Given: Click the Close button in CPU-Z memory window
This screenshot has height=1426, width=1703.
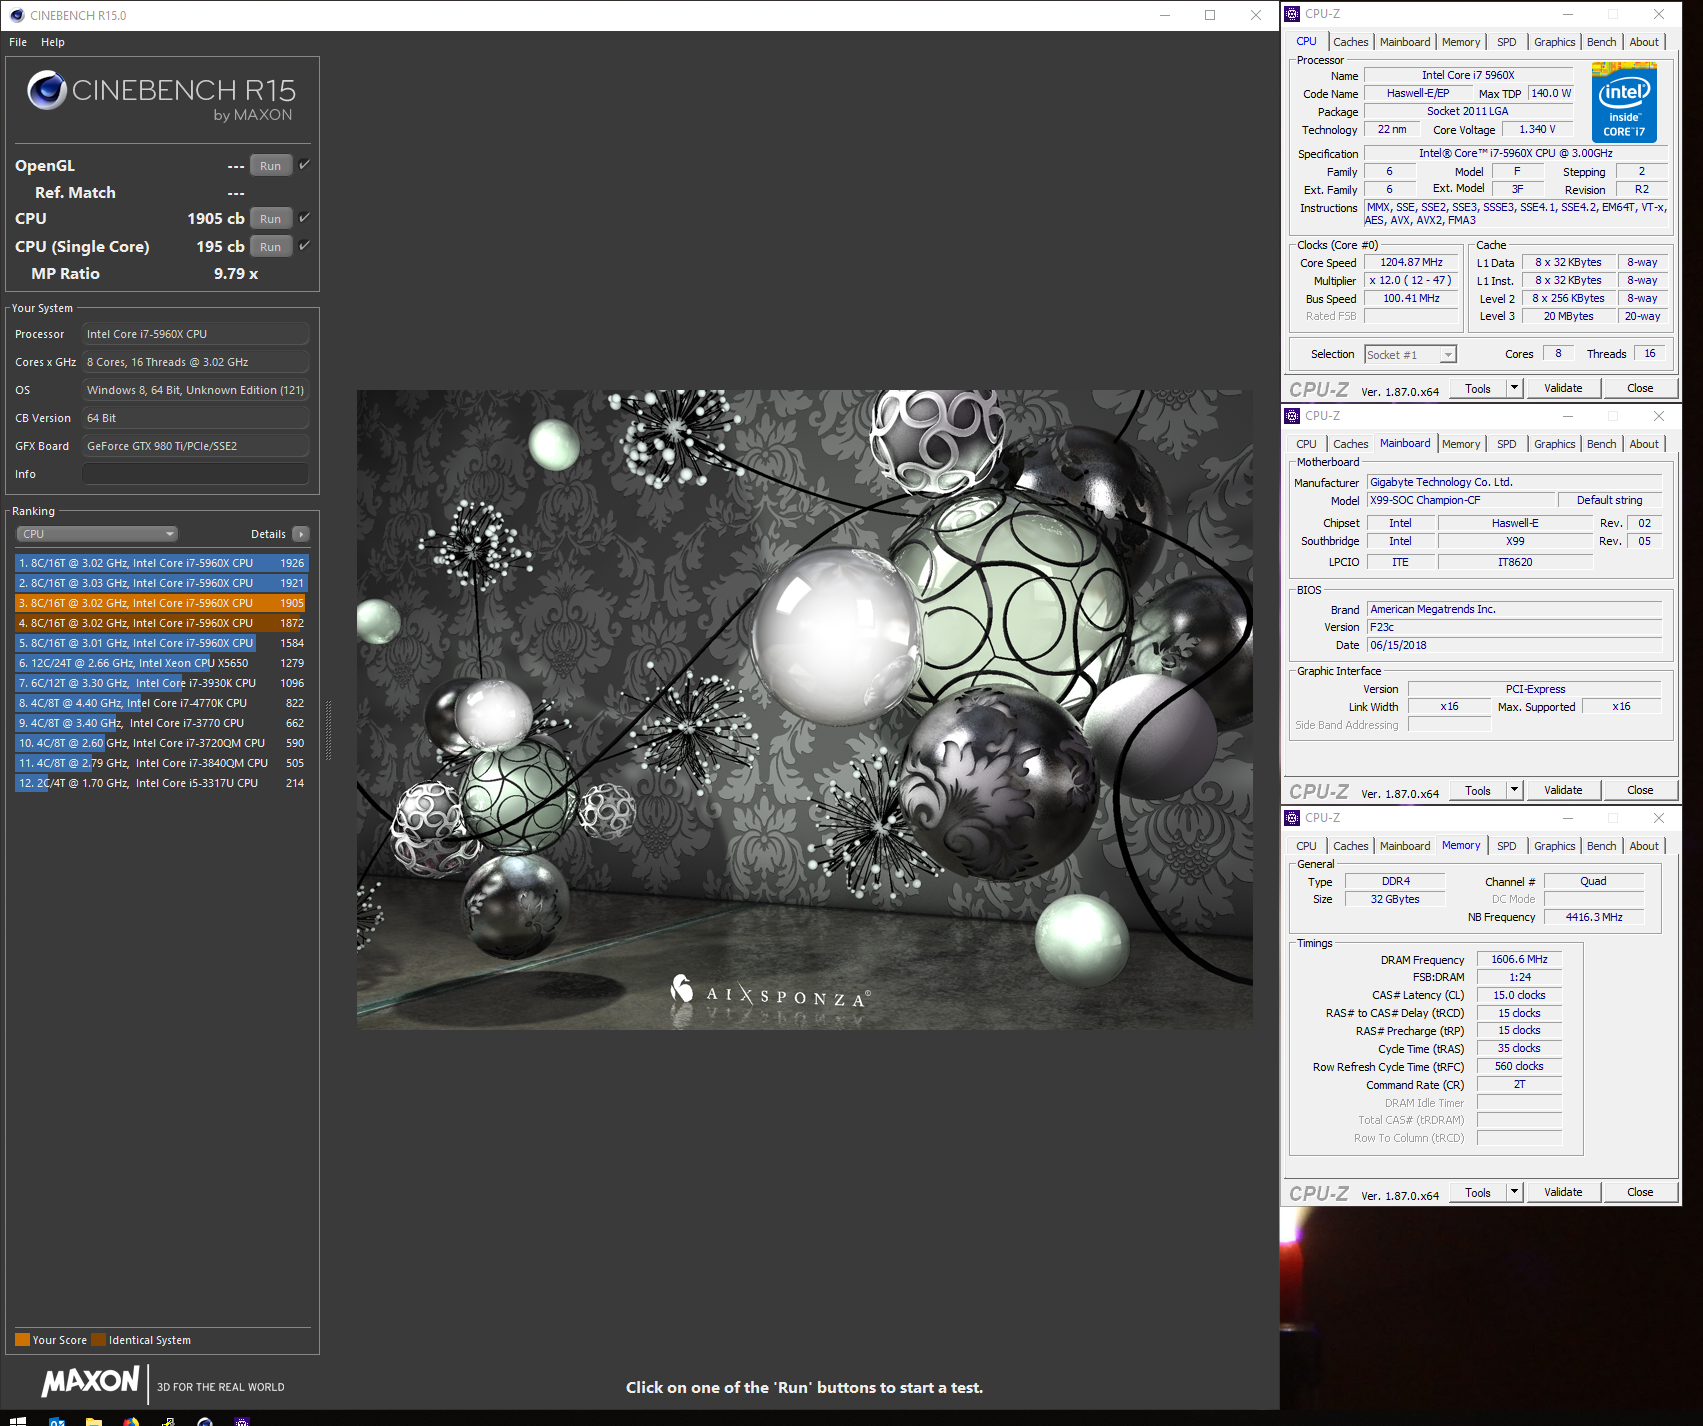Looking at the screenshot, I should (x=1640, y=1192).
